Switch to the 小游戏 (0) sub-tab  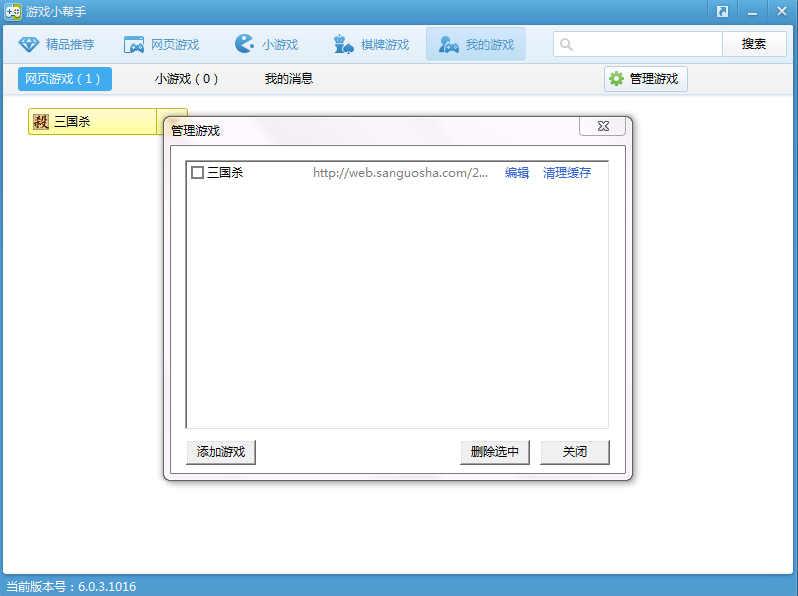tap(186, 79)
